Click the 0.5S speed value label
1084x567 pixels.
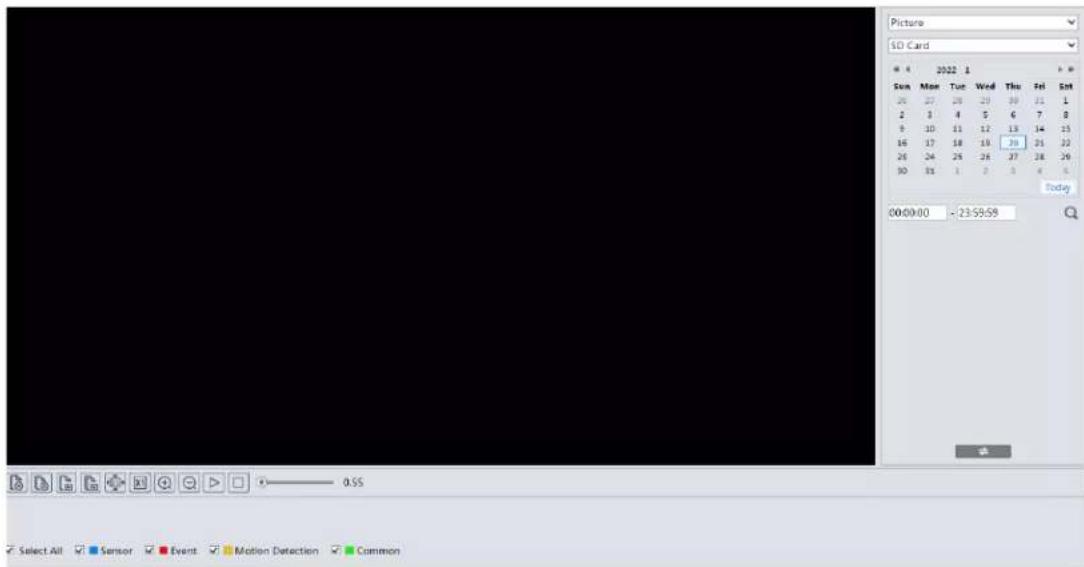click(x=353, y=483)
